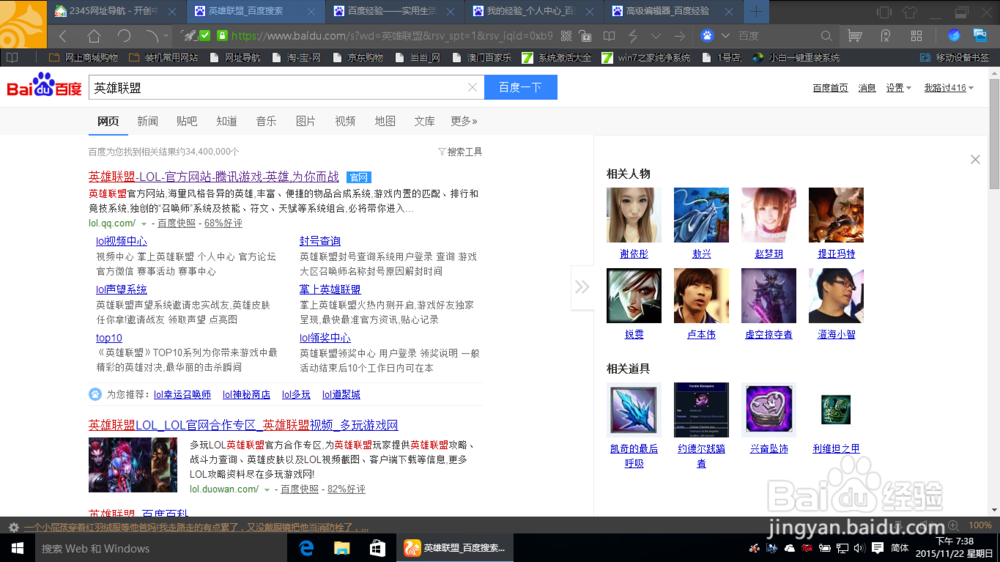Open the browser home page icon
Screen dimensions: 1000x562
[x=94, y=36]
